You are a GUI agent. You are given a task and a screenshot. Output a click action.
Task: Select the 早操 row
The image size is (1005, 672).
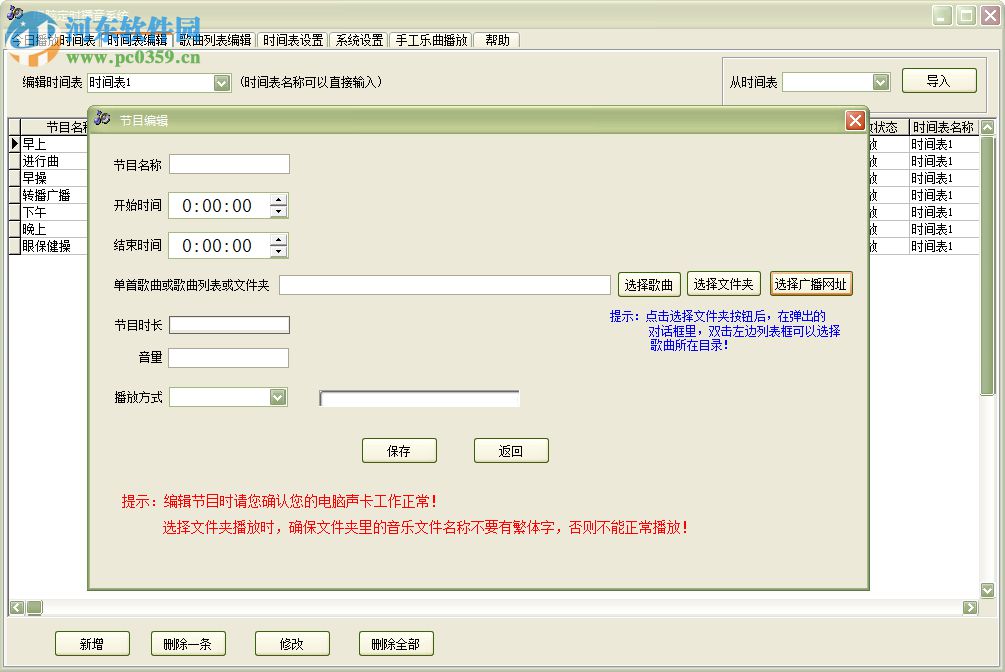pos(54,178)
